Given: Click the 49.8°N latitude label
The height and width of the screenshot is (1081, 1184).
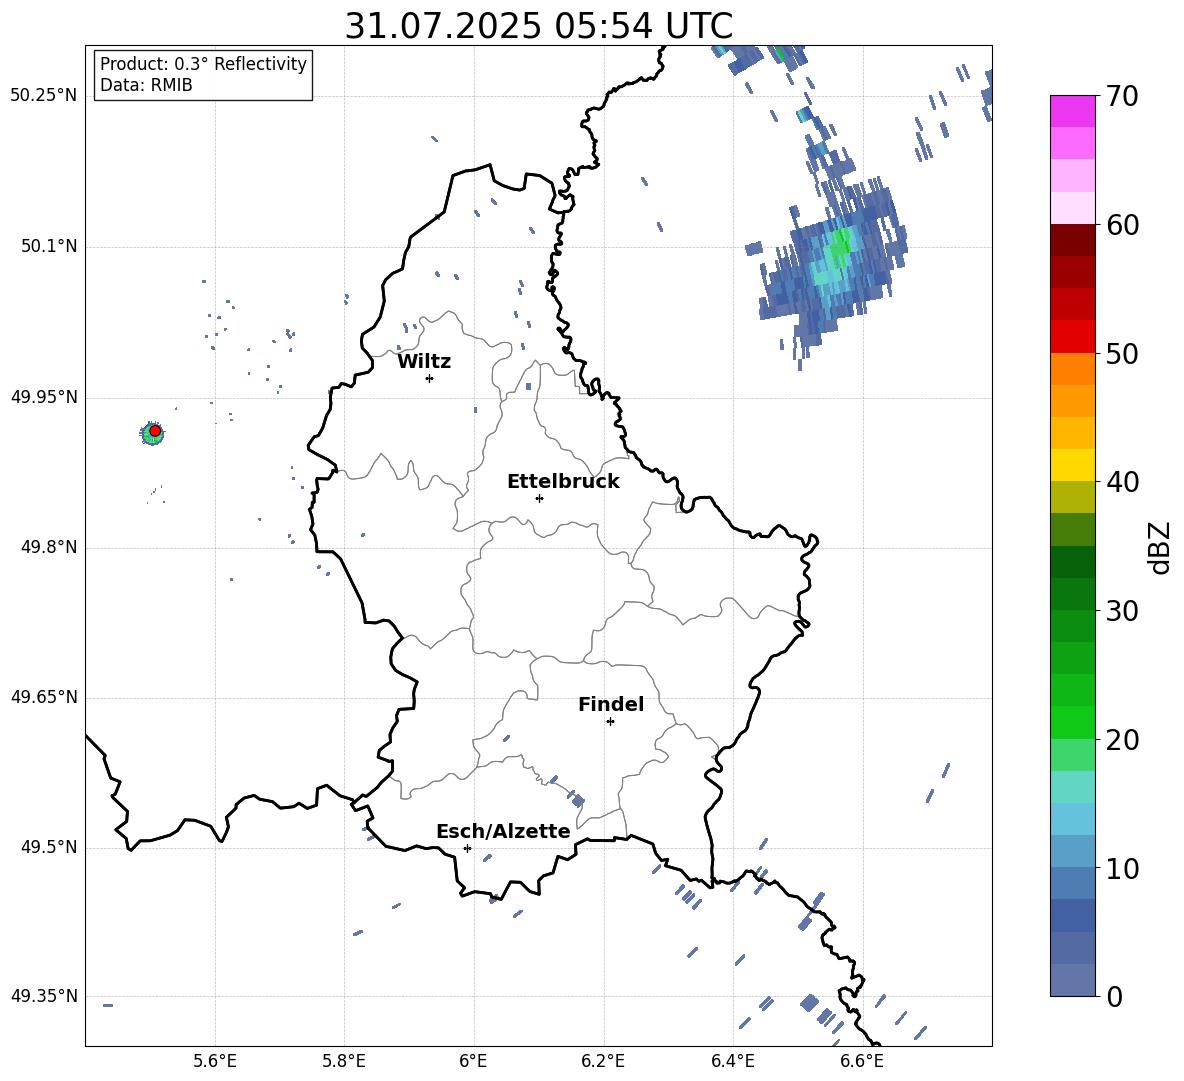Looking at the screenshot, I should point(49,547).
